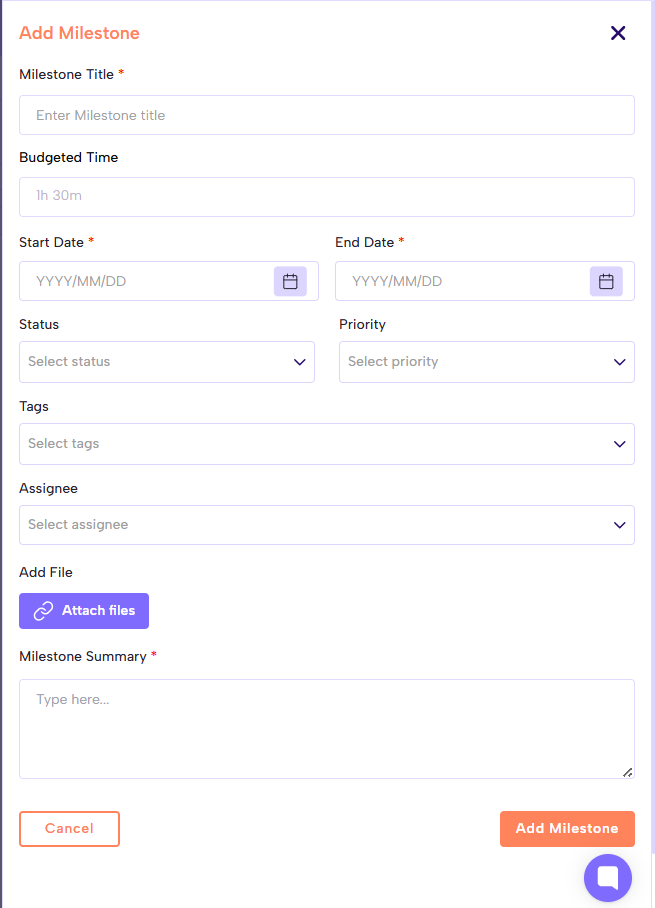Cancel the milestone form
Viewport: 655px width, 908px height.
69,829
